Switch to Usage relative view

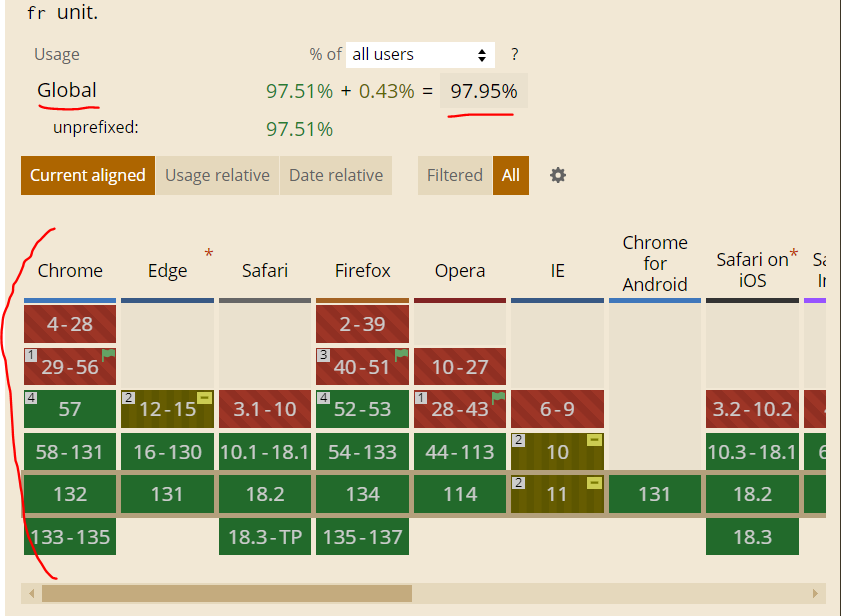pyautogui.click(x=217, y=175)
